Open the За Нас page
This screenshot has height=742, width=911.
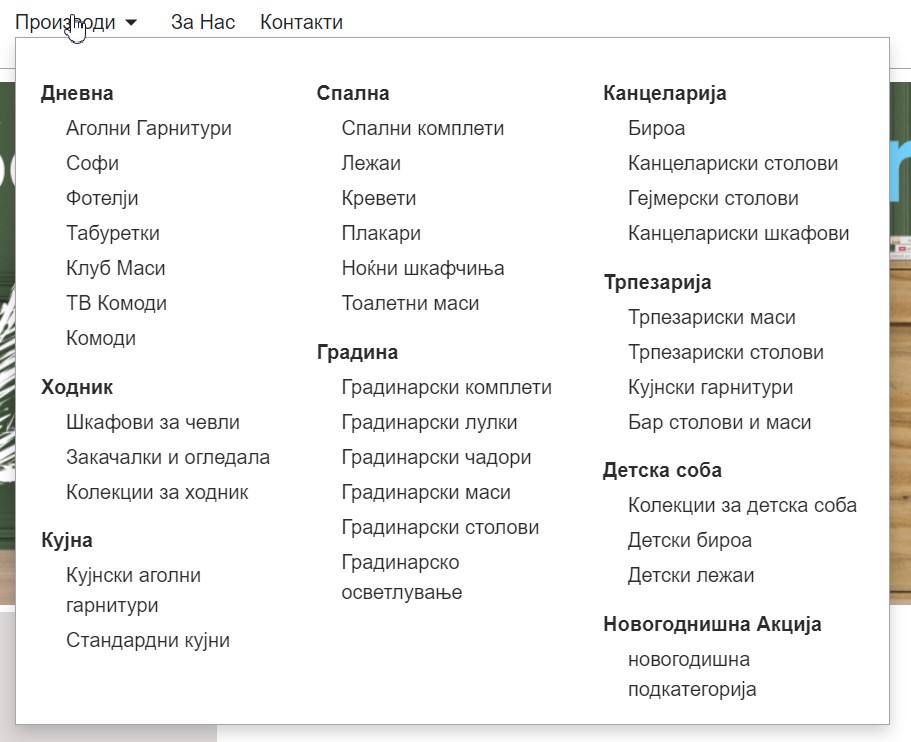click(x=203, y=22)
